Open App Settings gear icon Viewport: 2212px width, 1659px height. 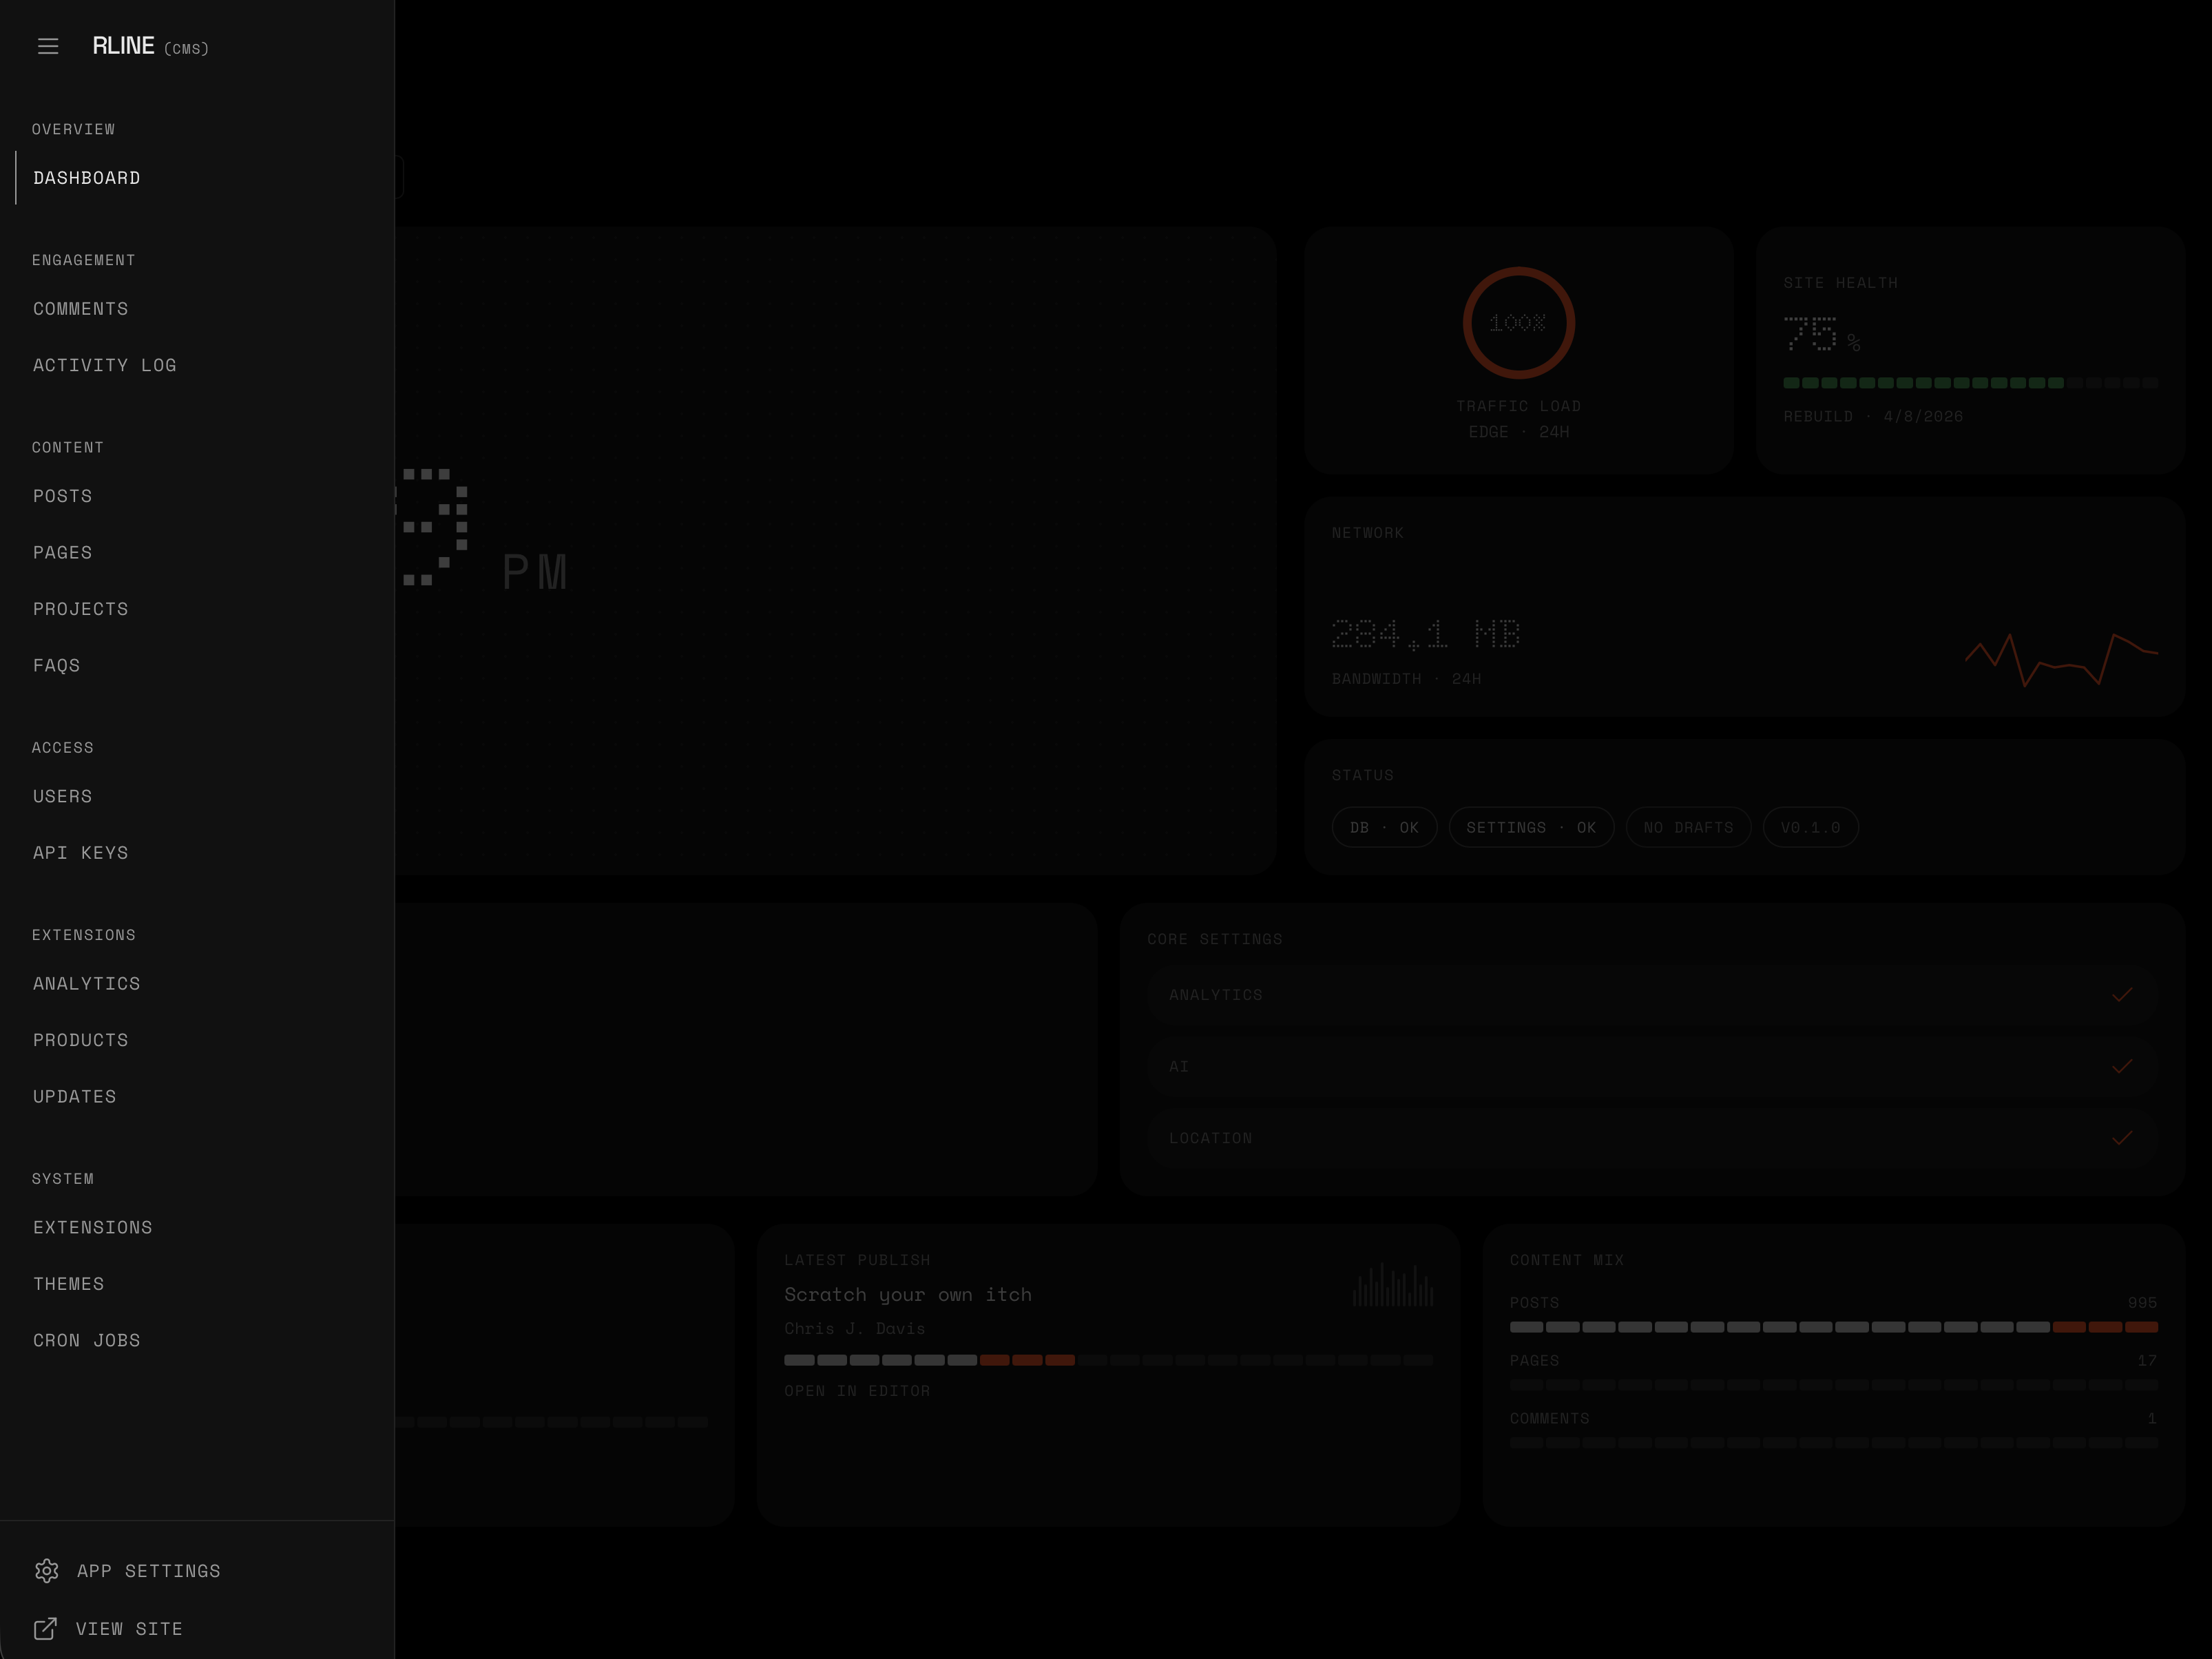[x=46, y=1571]
